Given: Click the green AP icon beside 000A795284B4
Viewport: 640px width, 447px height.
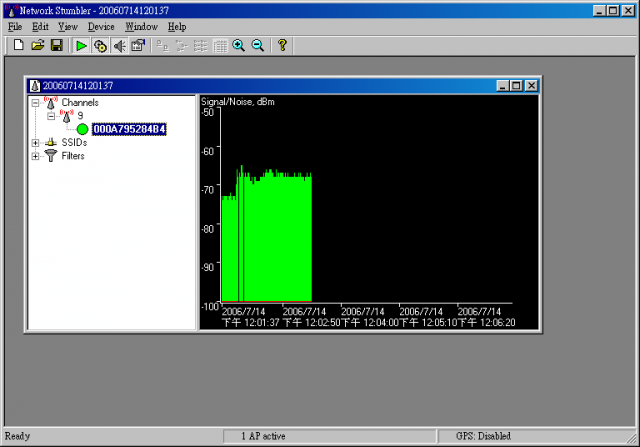Looking at the screenshot, I should [82, 129].
